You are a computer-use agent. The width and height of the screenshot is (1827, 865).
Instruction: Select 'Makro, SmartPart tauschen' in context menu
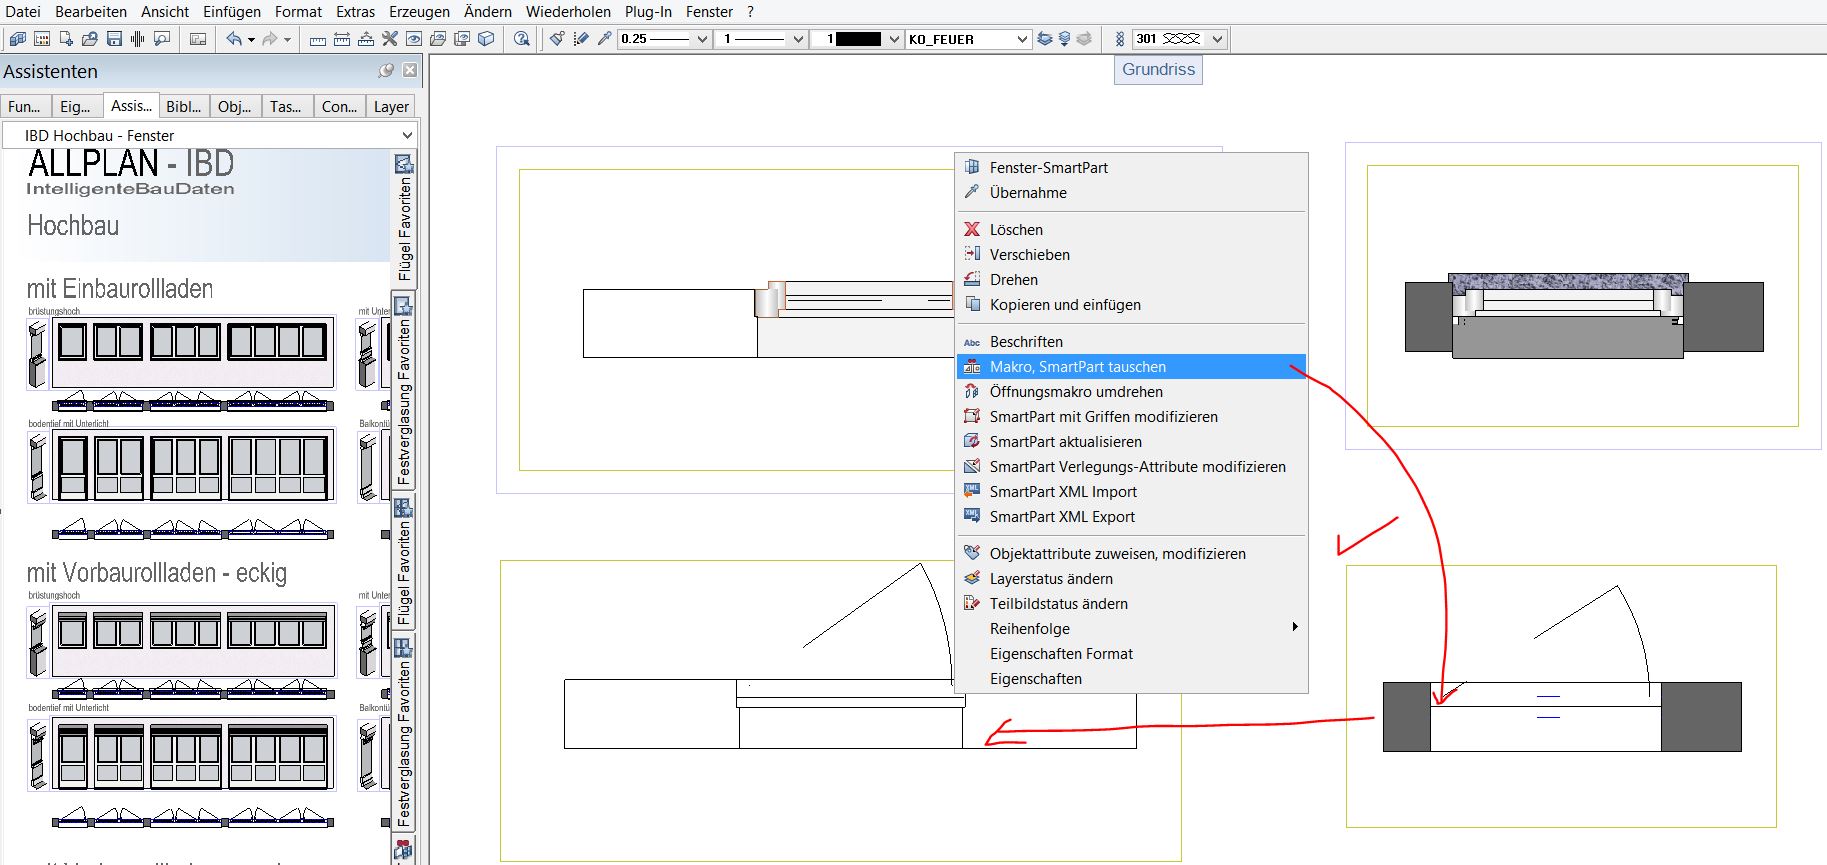(x=1077, y=367)
